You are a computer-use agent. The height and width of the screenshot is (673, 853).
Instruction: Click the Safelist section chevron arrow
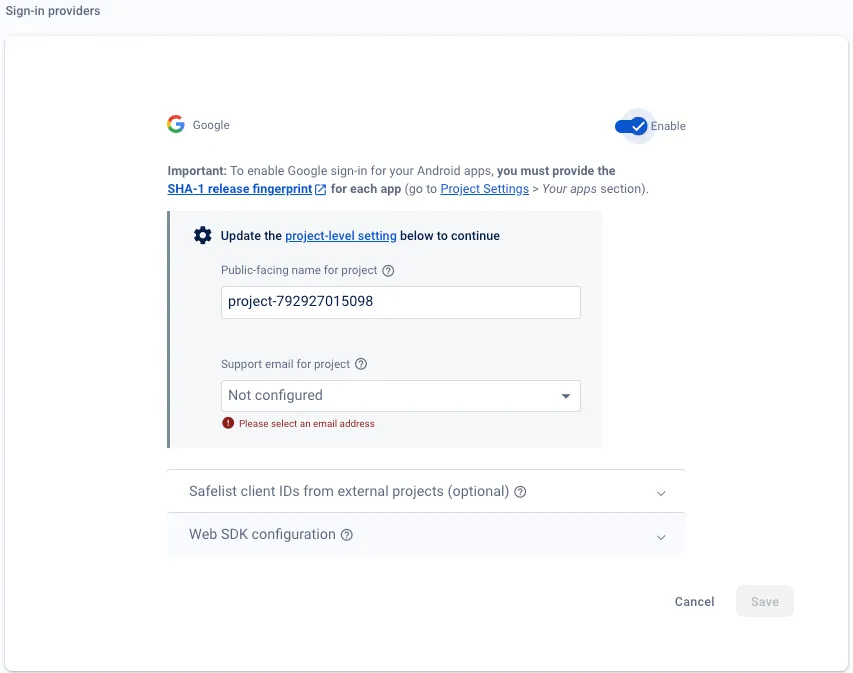(x=661, y=493)
